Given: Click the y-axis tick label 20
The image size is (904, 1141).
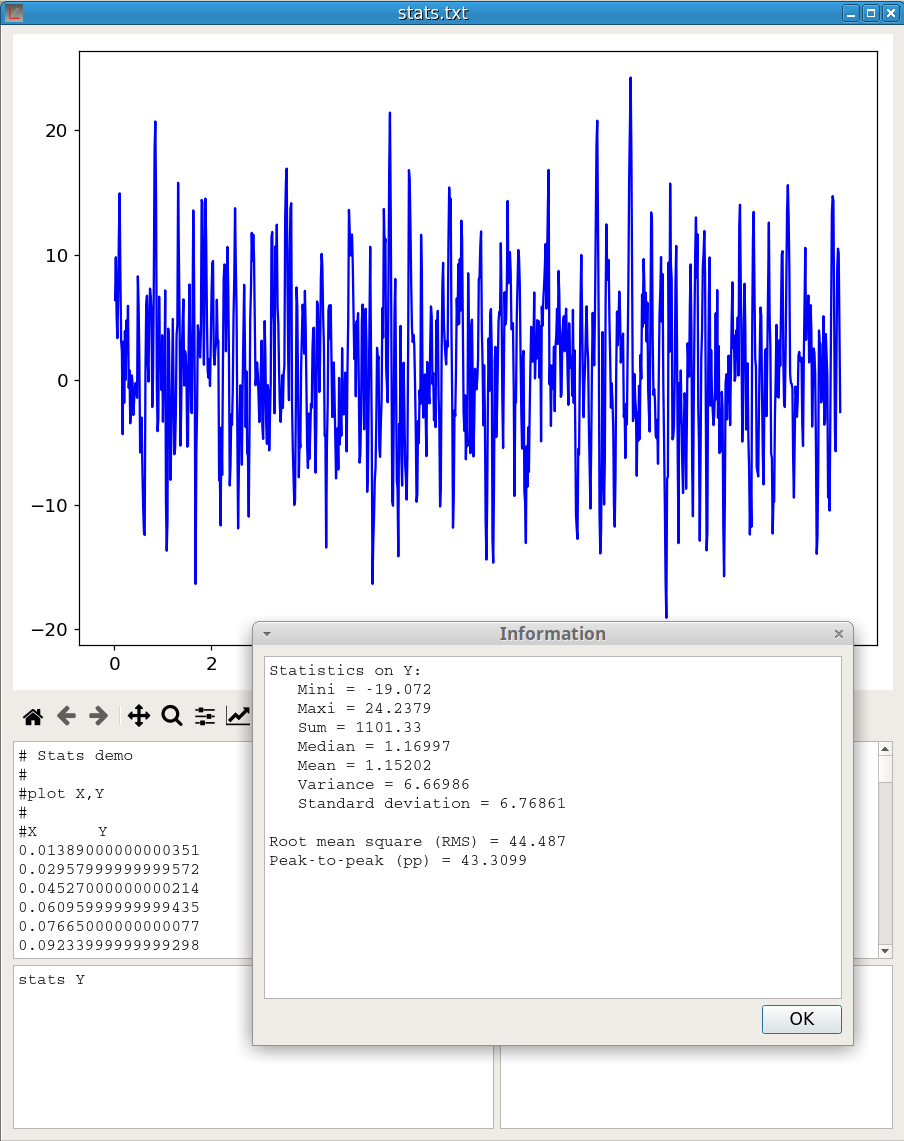Looking at the screenshot, I should coord(56,131).
